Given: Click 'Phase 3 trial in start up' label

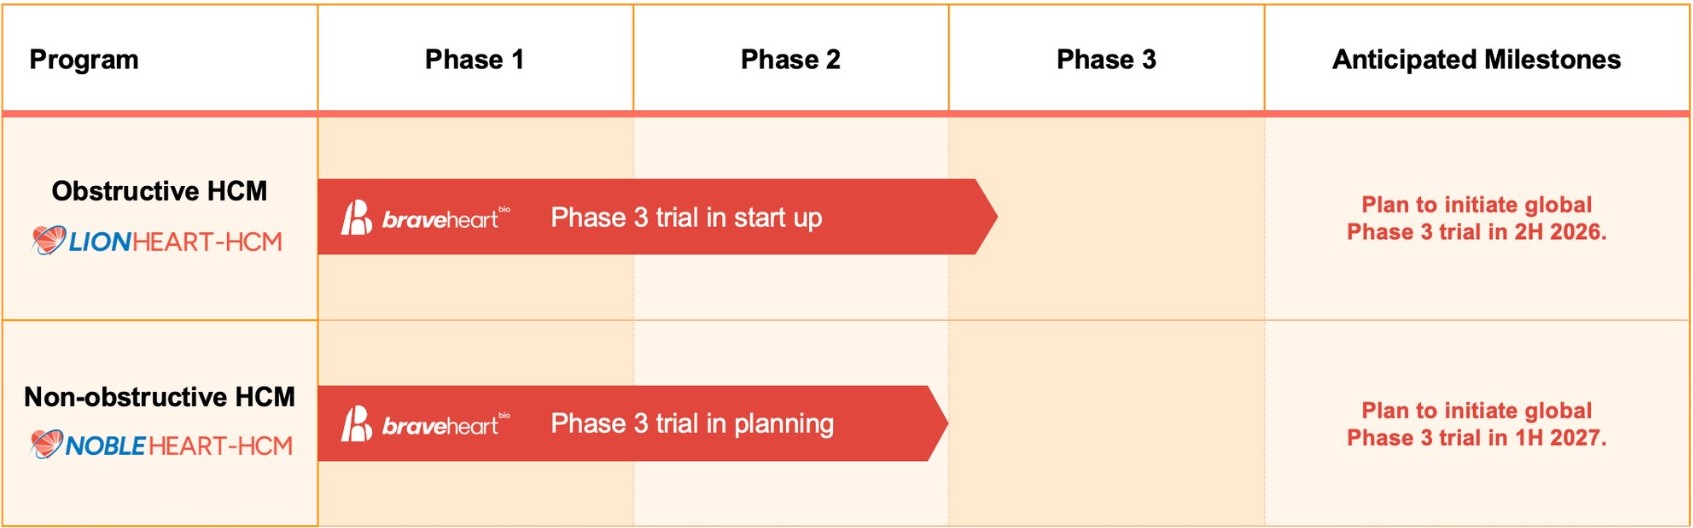Looking at the screenshot, I should [x=686, y=218].
